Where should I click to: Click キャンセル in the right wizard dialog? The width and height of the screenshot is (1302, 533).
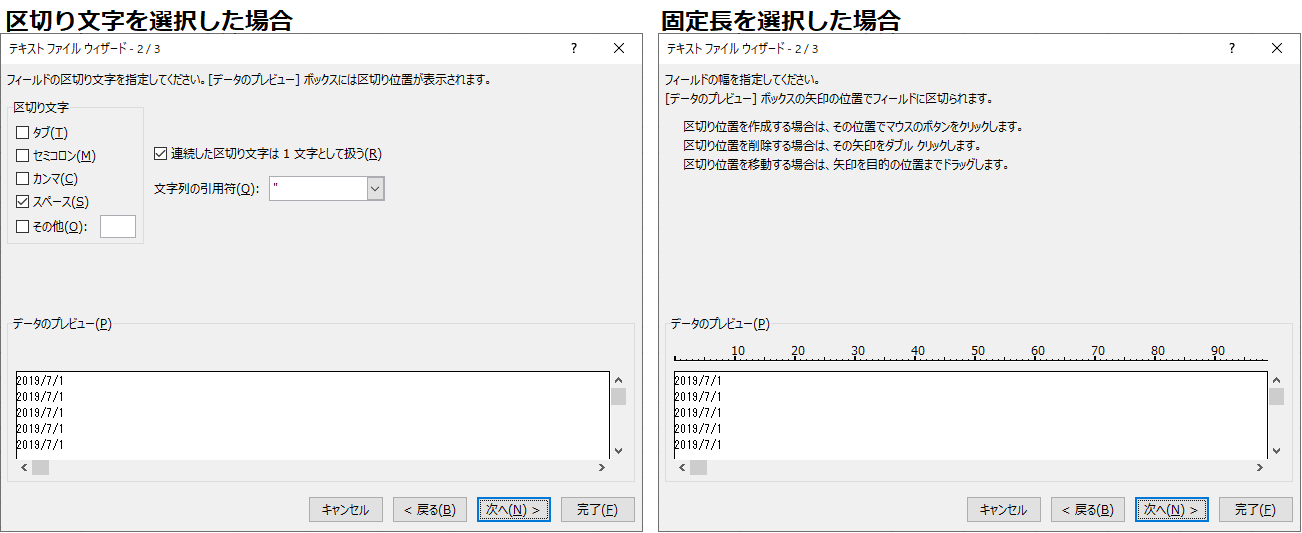coord(1003,510)
